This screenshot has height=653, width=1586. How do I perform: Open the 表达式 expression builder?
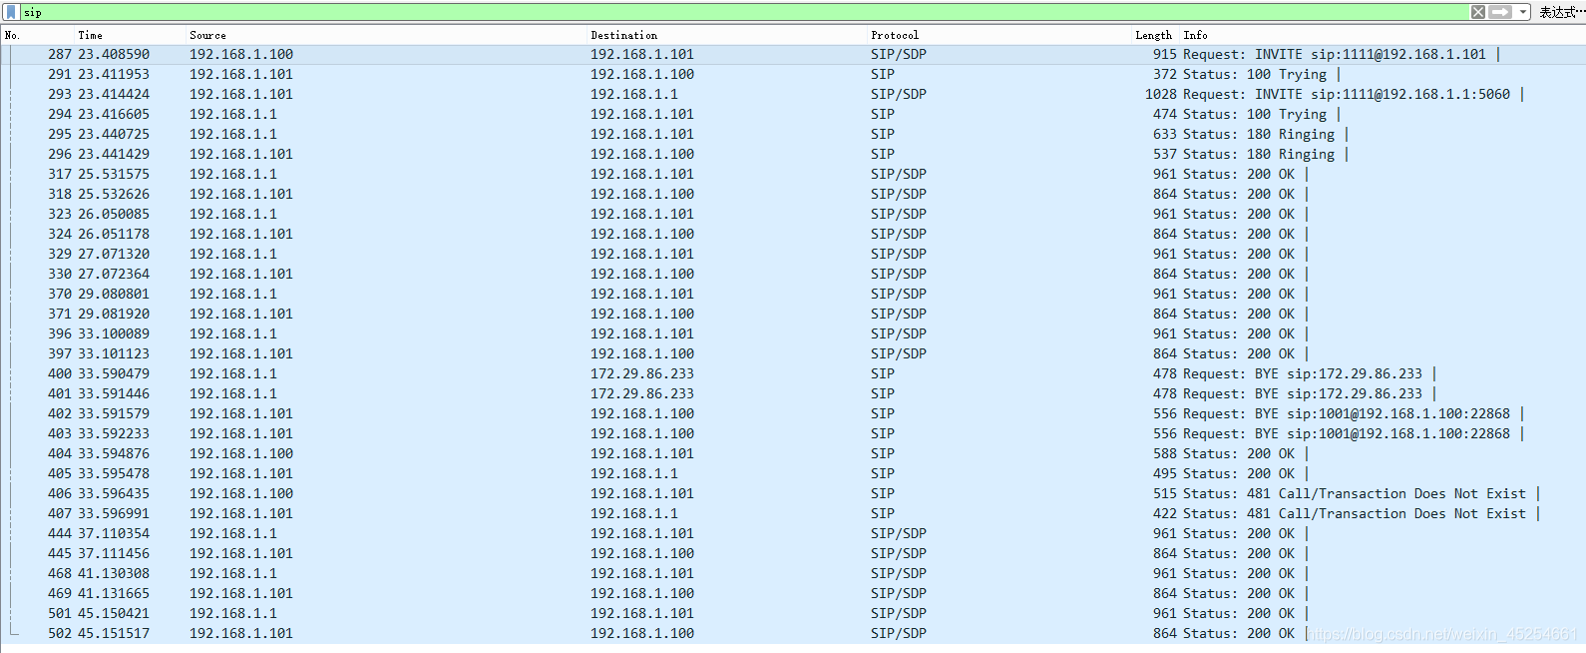pos(1561,12)
